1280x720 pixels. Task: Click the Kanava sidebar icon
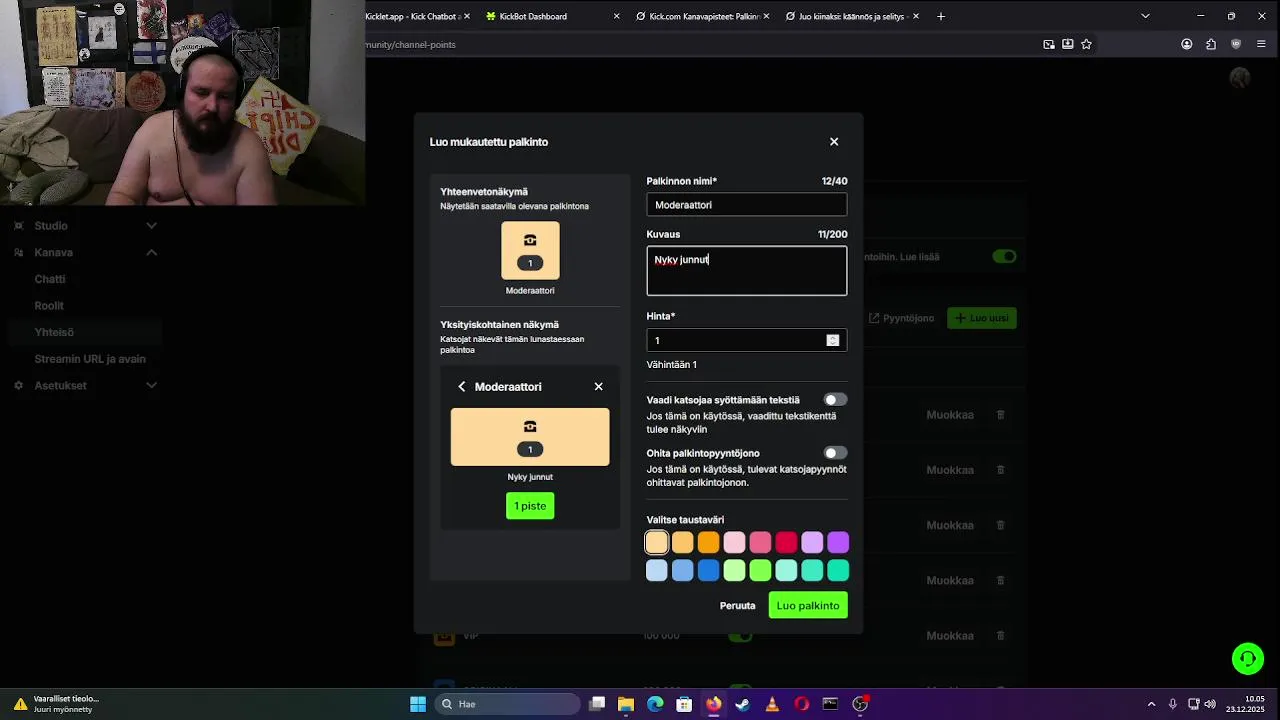18,253
